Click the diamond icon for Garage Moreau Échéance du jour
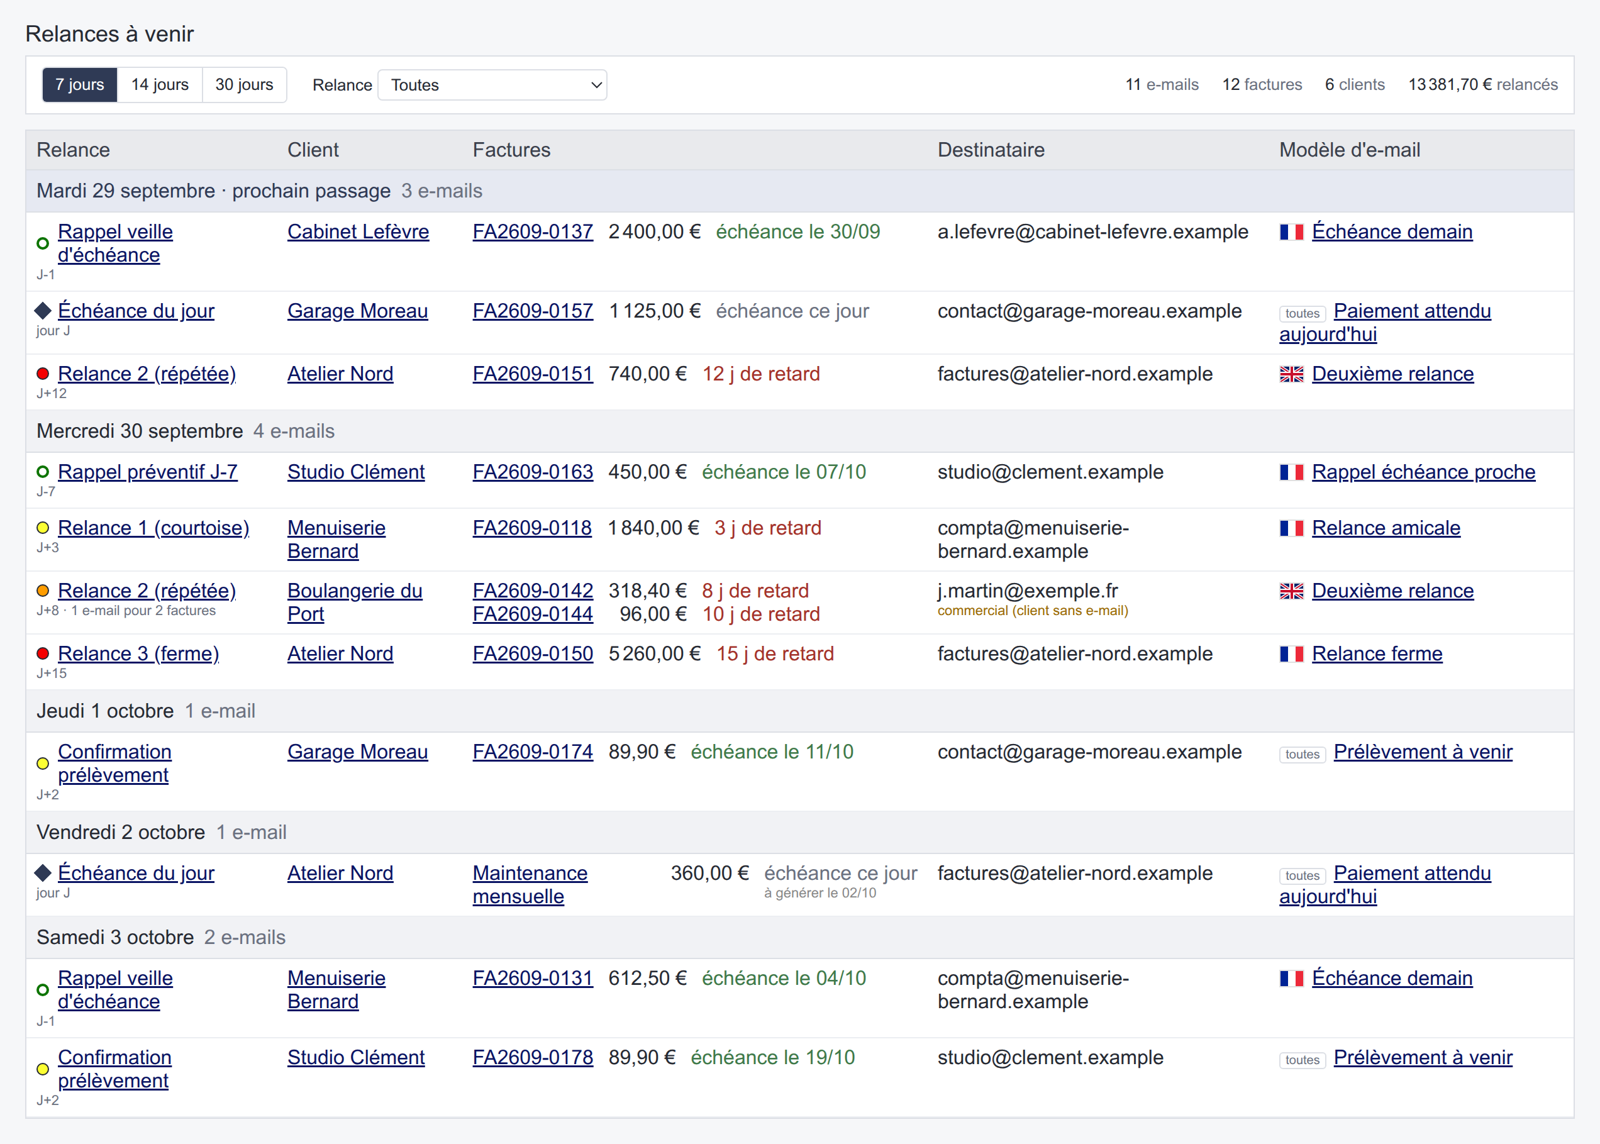 click(43, 311)
